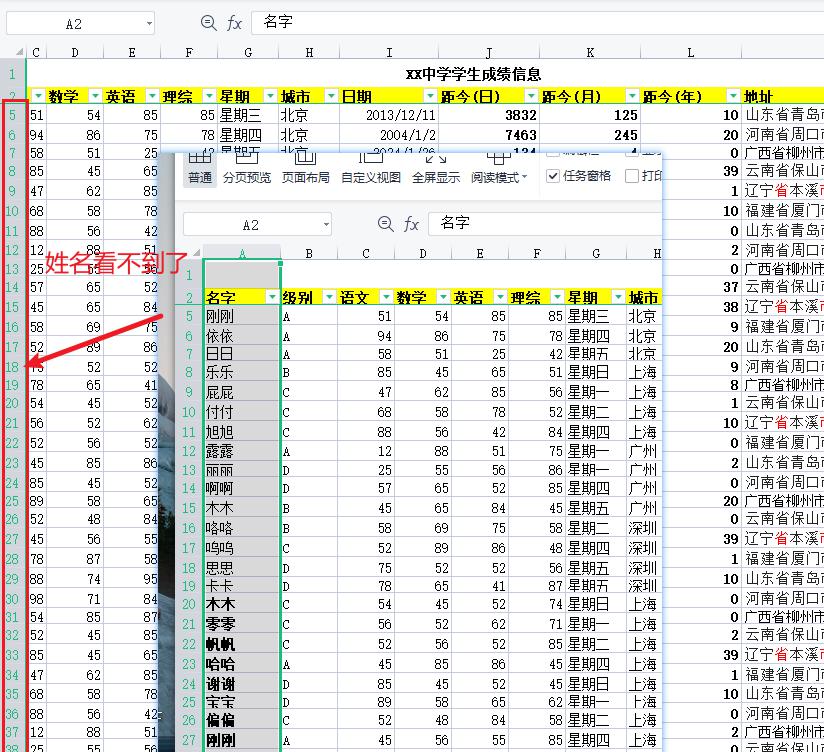Open the 距今(日) filter dropdown

pos(531,96)
